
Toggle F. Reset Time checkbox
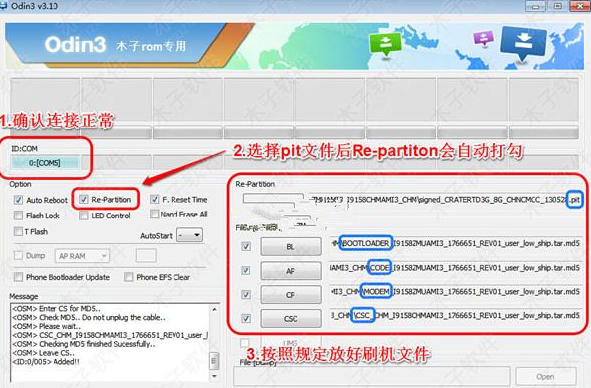154,199
